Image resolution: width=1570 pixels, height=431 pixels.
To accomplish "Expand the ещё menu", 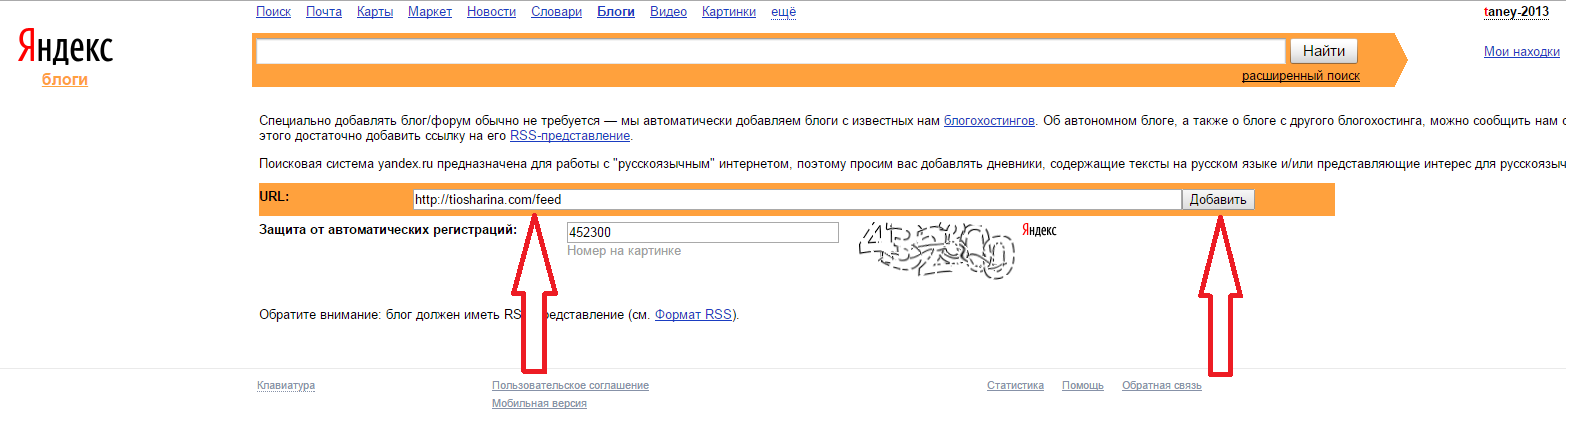I will click(x=783, y=12).
